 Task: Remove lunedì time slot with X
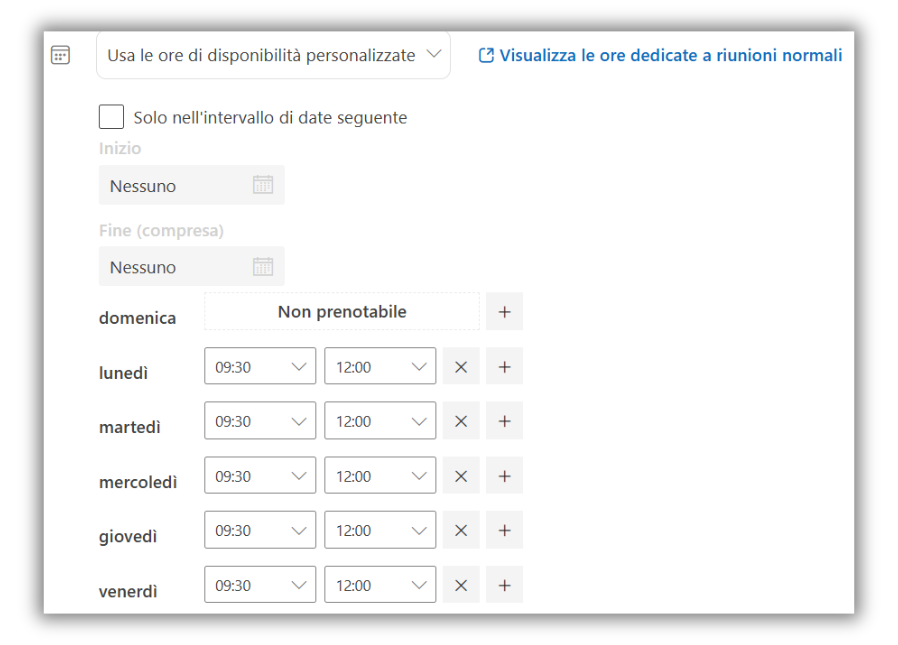tap(461, 367)
